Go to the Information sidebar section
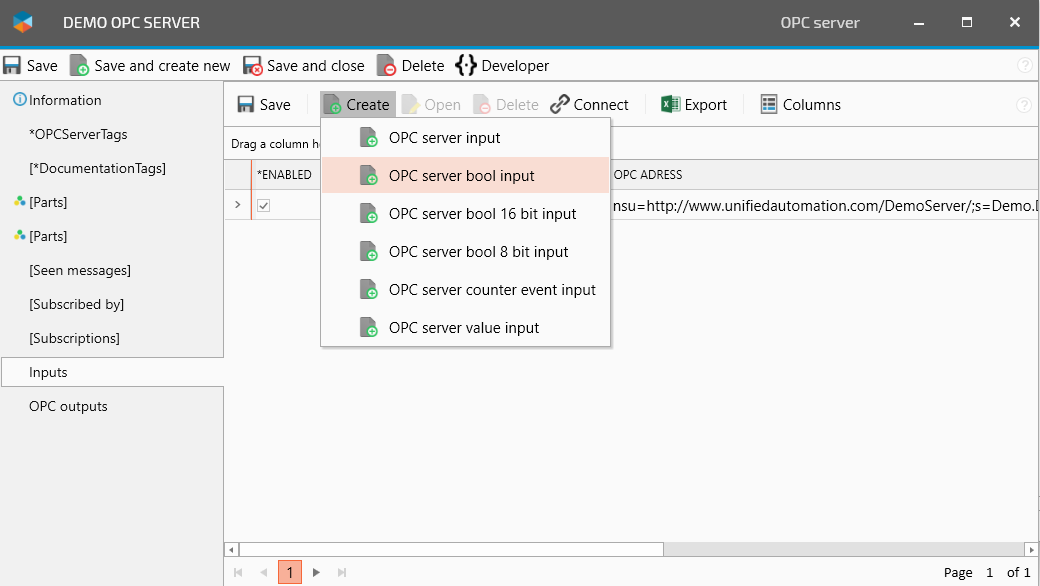This screenshot has width=1040, height=586. [65, 101]
